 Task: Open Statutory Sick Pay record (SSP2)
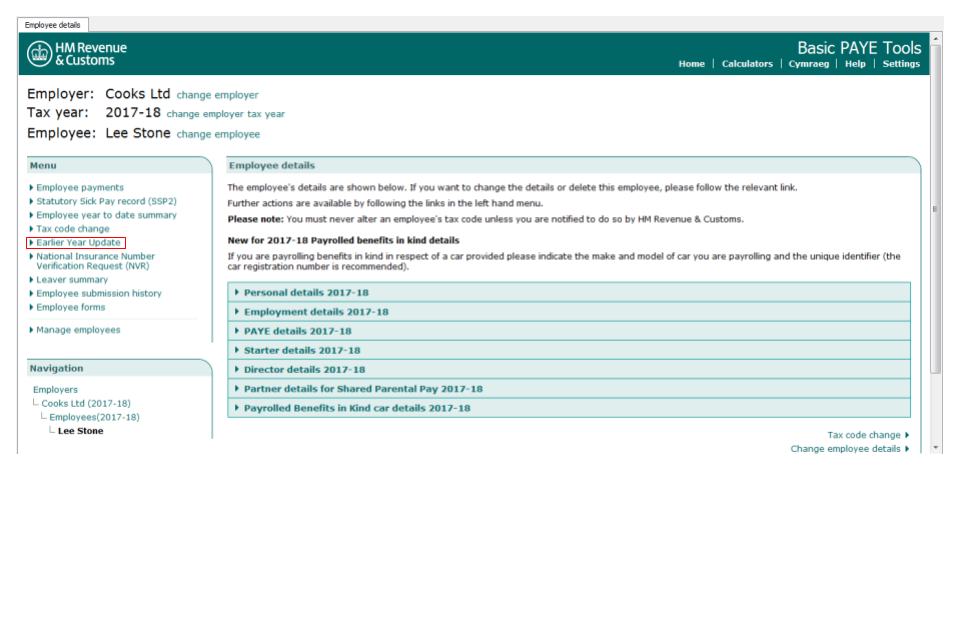point(106,201)
